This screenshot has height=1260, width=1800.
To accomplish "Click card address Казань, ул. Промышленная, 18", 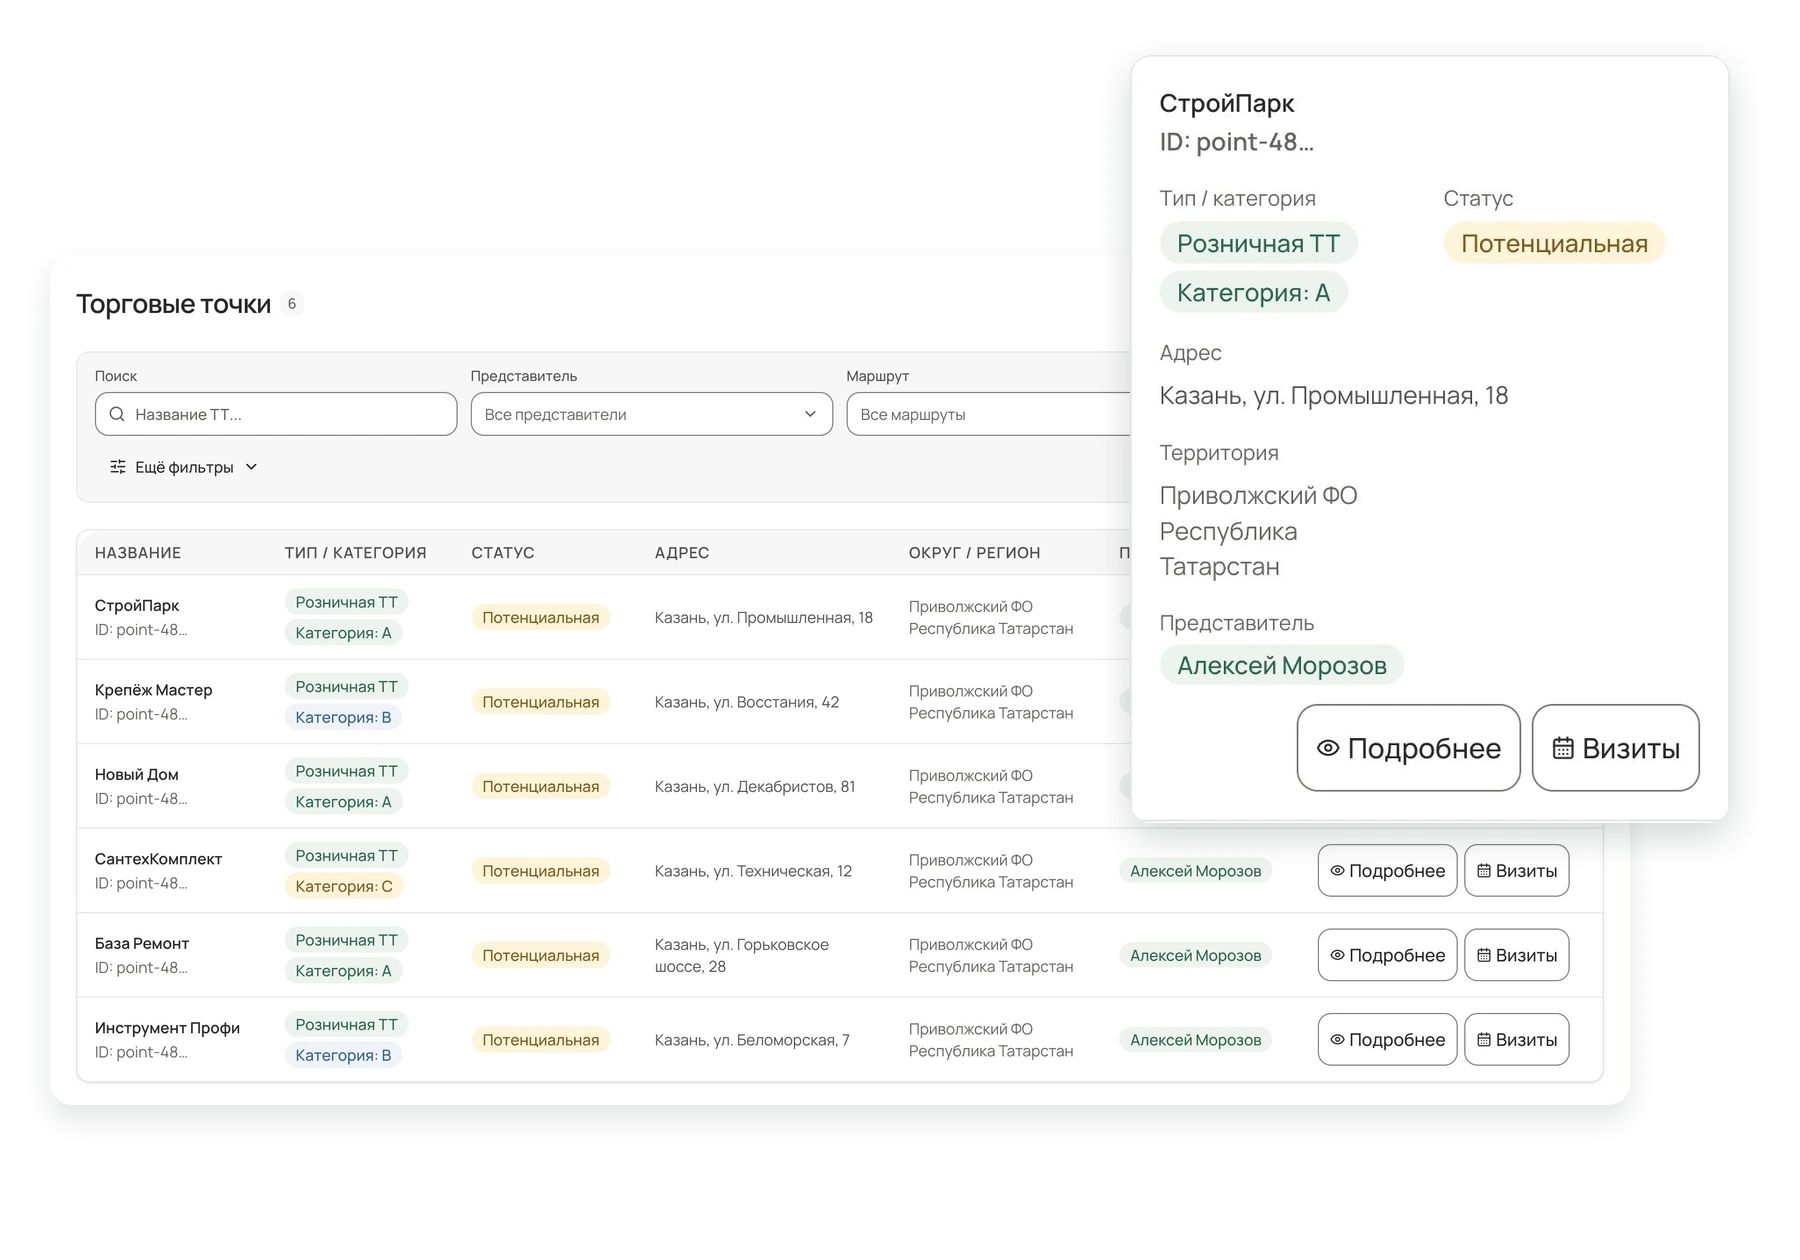I will (1333, 396).
